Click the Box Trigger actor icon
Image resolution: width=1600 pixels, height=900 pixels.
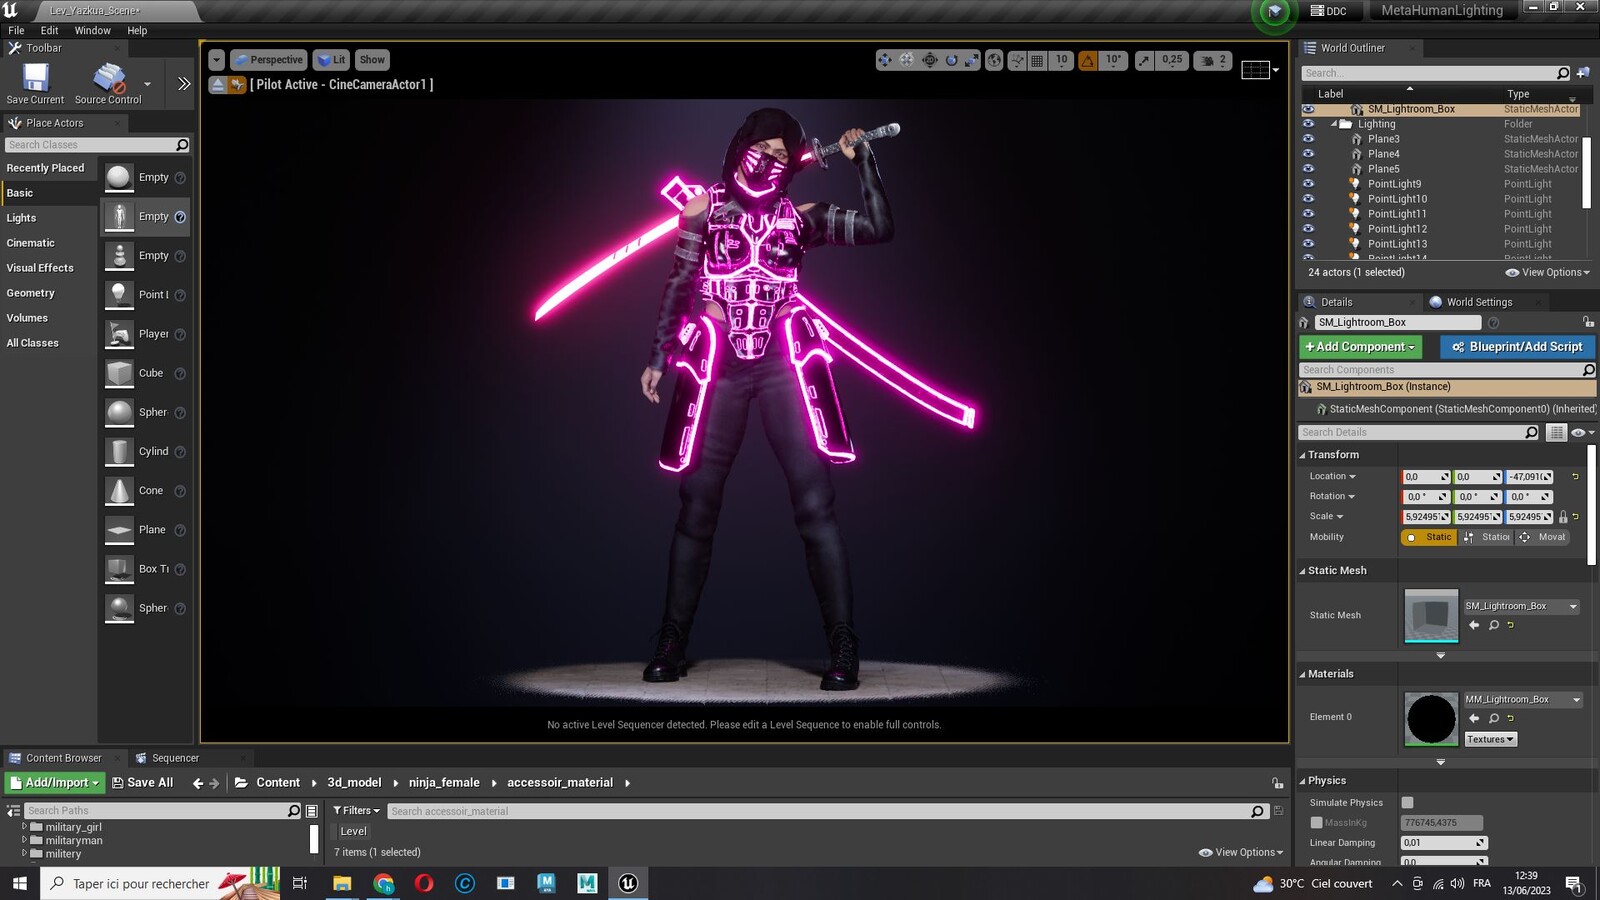[119, 569]
